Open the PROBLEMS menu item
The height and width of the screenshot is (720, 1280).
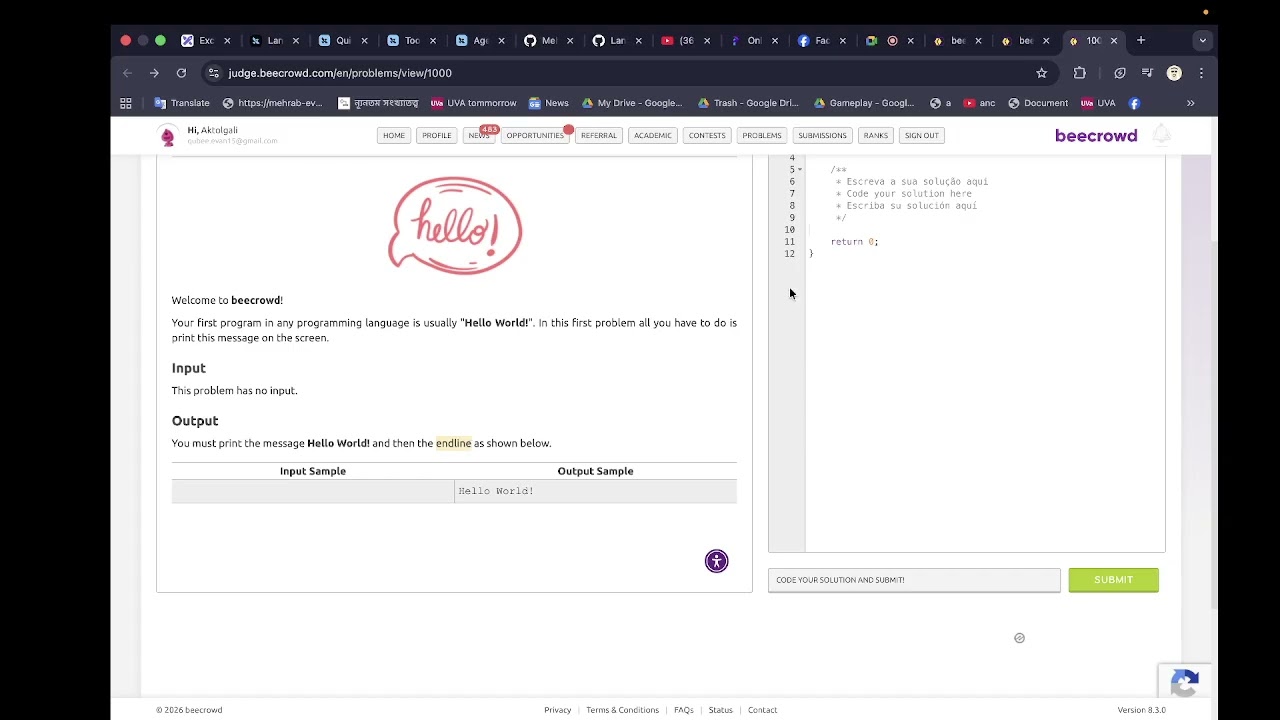762,136
